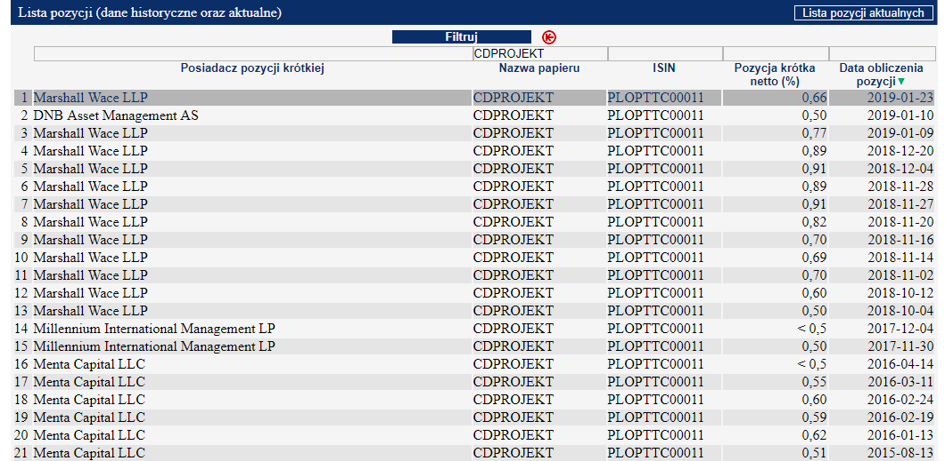Click date 2017-11-30
This screenshot has width=945, height=461.
(900, 347)
